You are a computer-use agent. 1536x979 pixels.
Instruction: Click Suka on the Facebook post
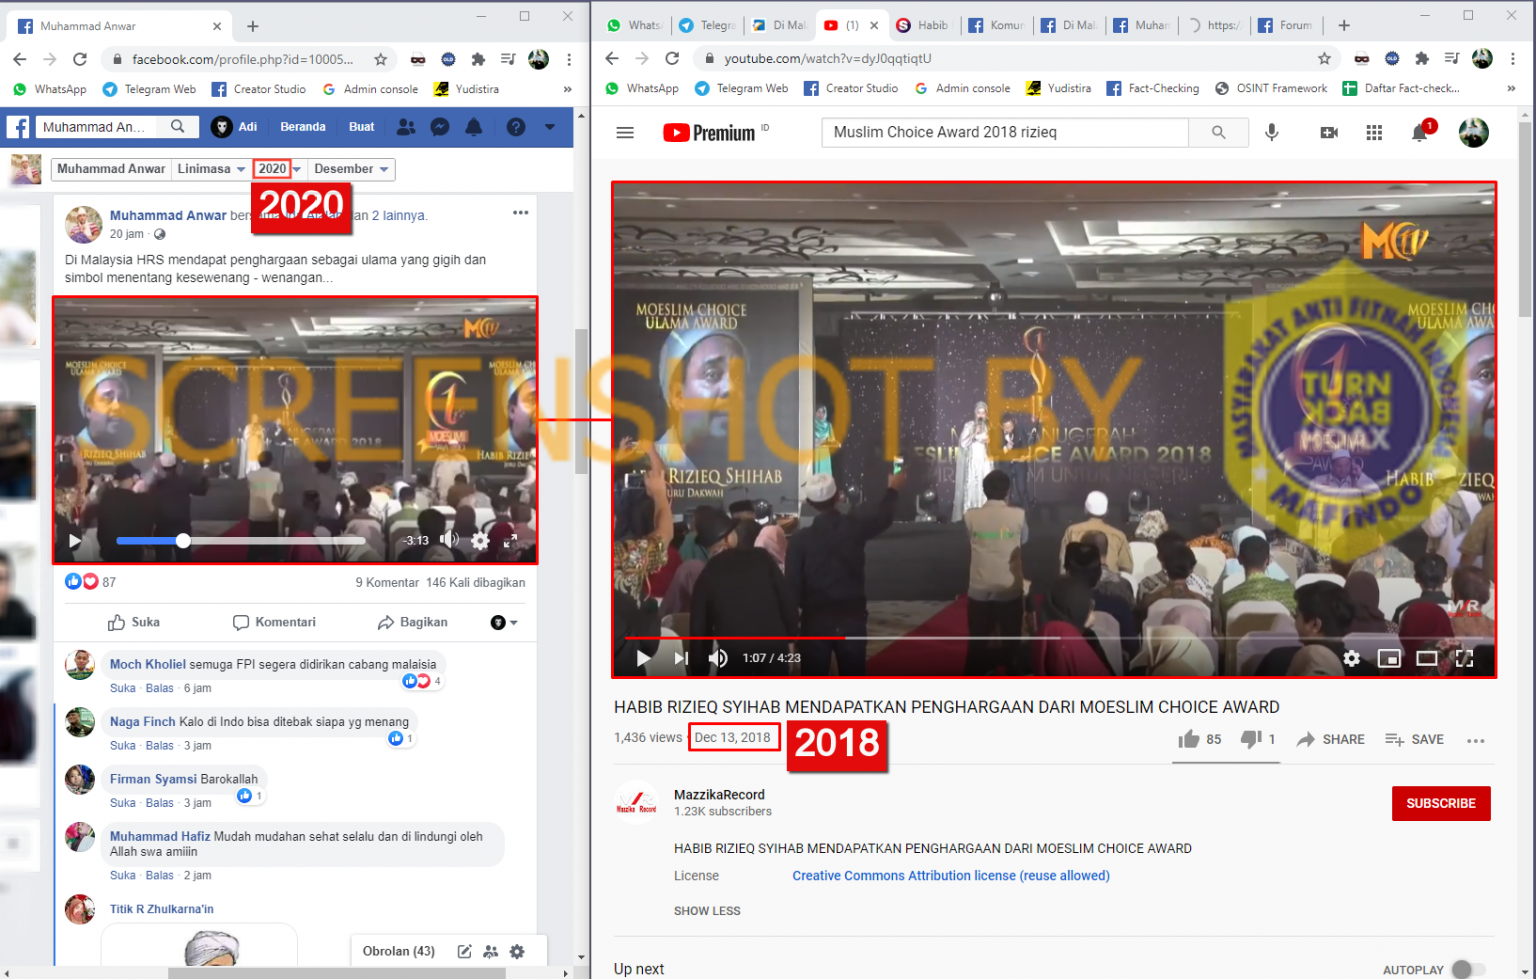click(134, 622)
